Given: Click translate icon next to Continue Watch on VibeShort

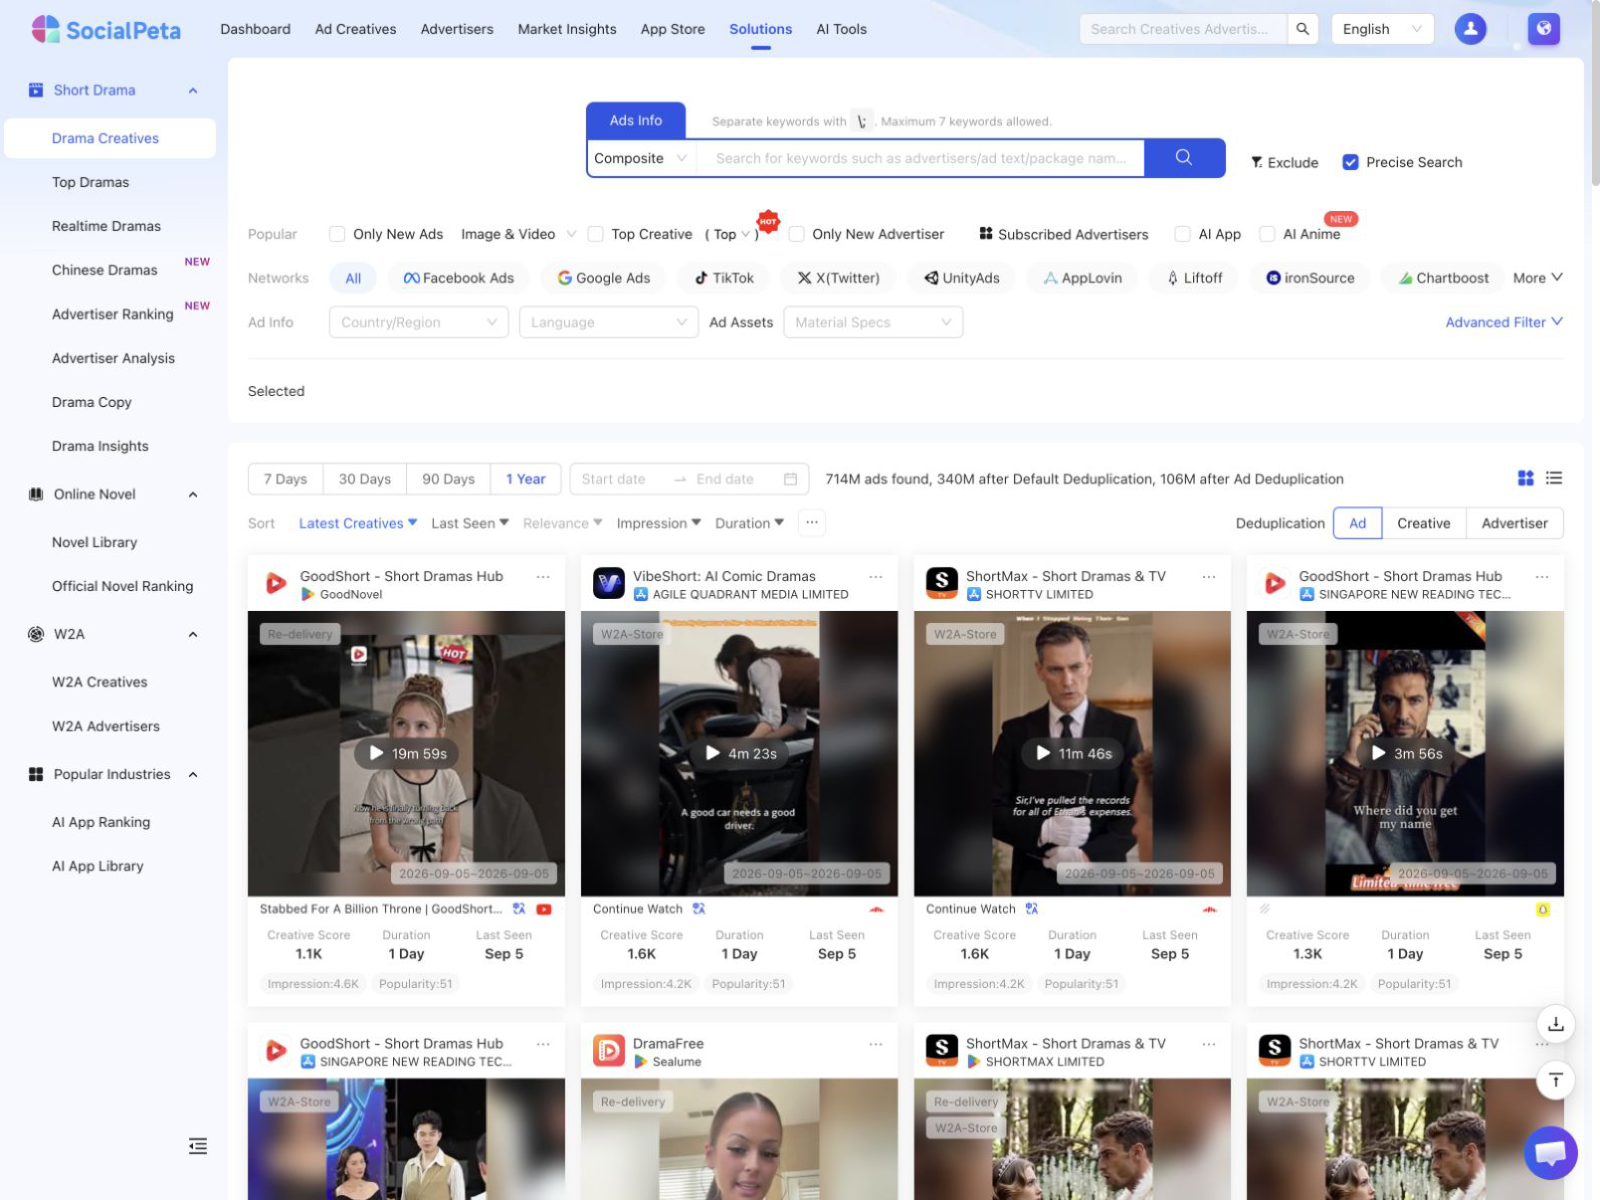Looking at the screenshot, I should pyautogui.click(x=699, y=909).
